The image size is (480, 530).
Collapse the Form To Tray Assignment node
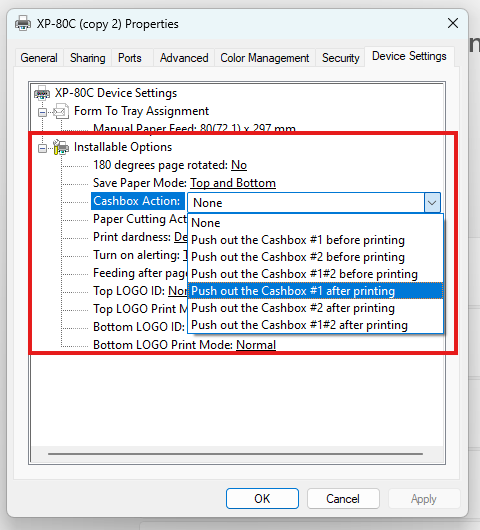coord(42,112)
